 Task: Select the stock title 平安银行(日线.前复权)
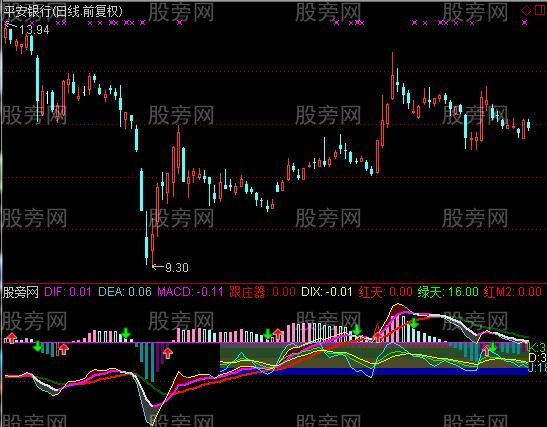click(x=63, y=12)
